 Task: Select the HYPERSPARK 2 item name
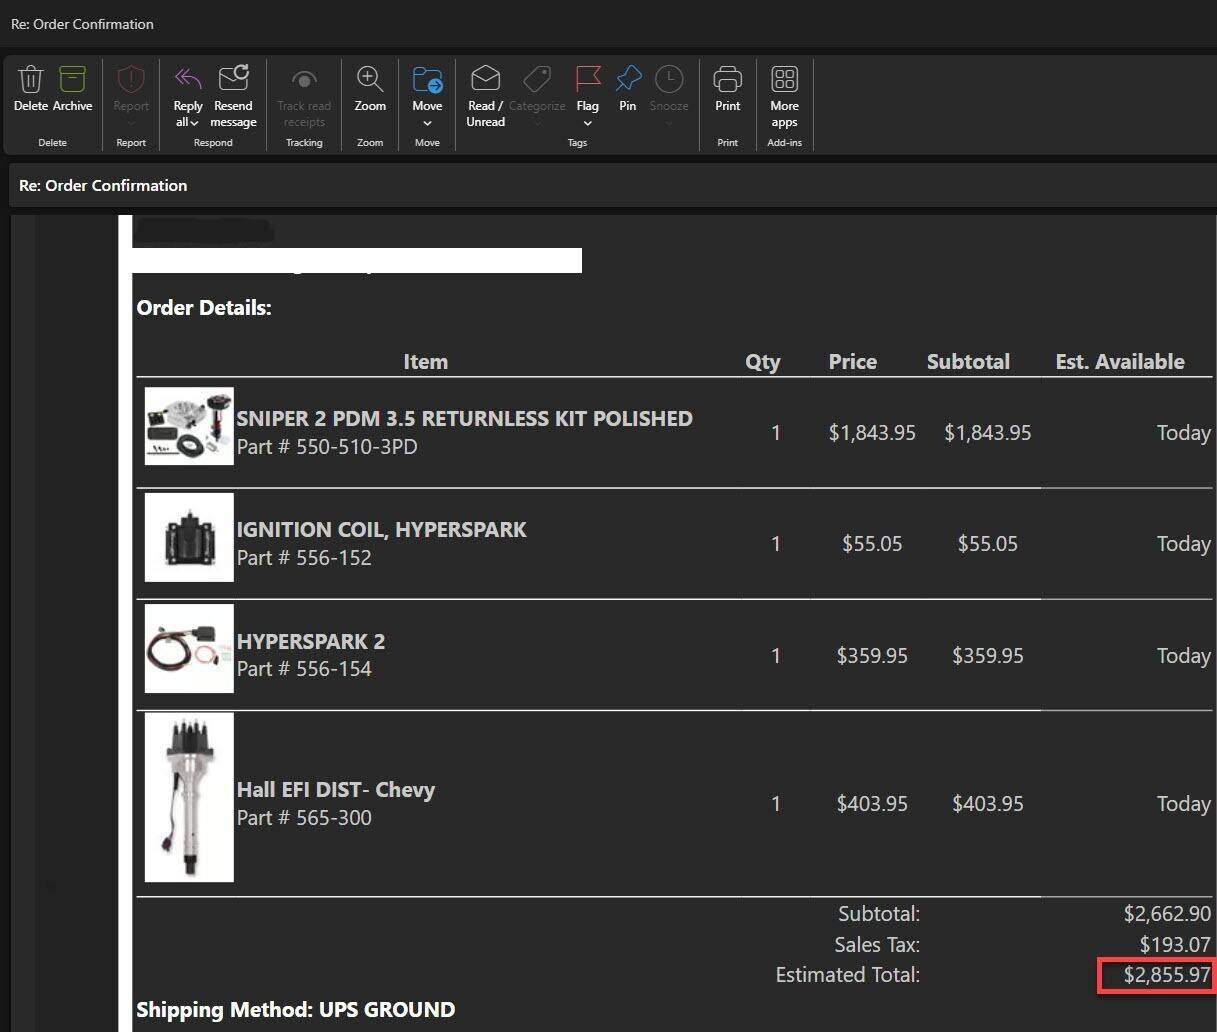tap(311, 642)
